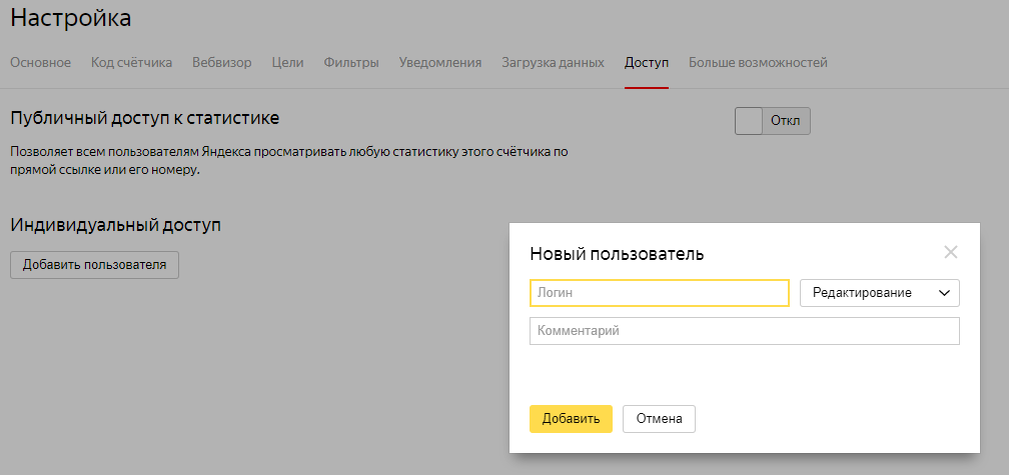Toggle the public statistics access switch
Viewport: 1009px width, 475px height.
click(x=772, y=121)
